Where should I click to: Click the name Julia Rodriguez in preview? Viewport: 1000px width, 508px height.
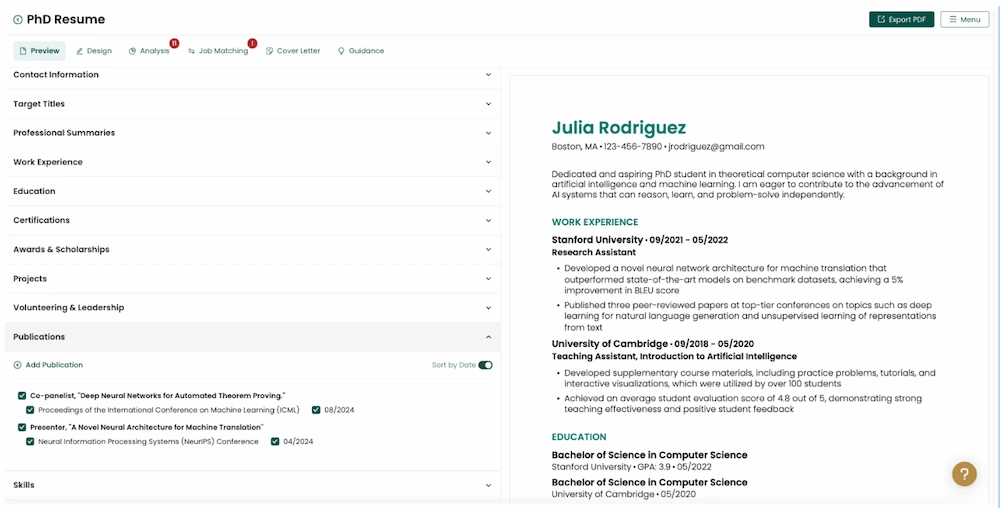[619, 127]
